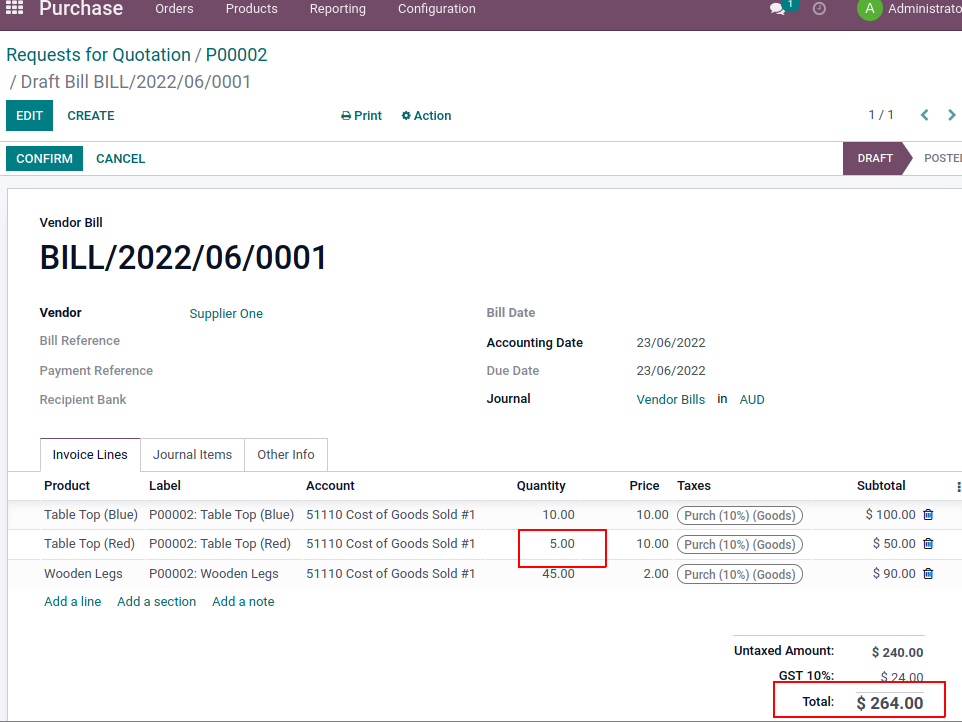Image resolution: width=962 pixels, height=722 pixels.
Task: Click the $ 50.00 subtotal cell
Action: pos(894,543)
